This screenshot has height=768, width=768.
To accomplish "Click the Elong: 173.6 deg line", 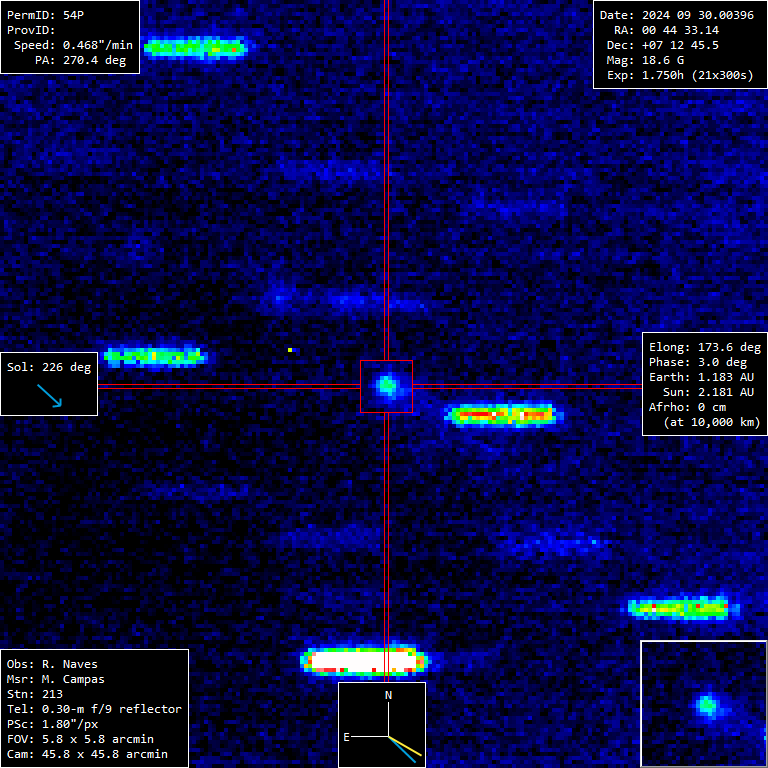I will tap(705, 347).
